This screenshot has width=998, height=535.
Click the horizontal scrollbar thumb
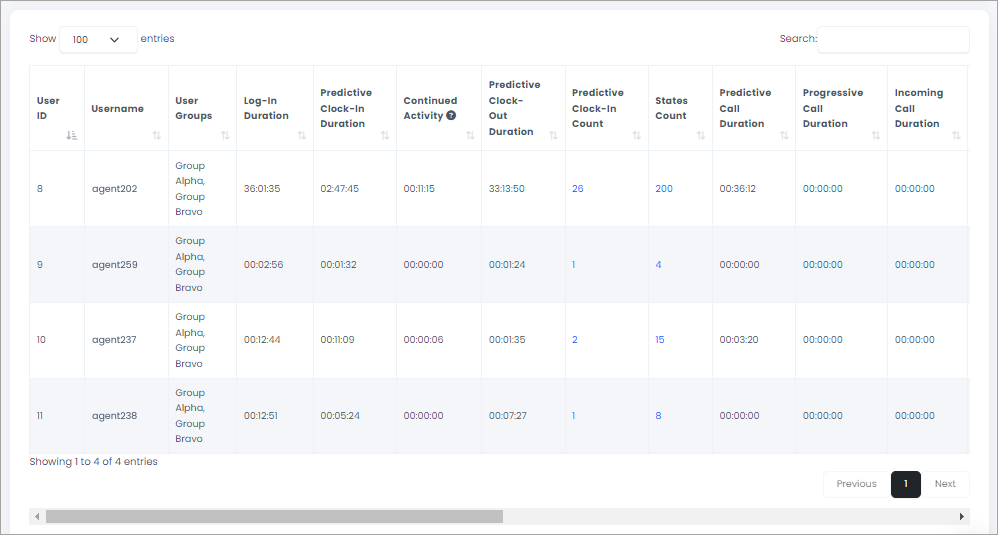(x=274, y=517)
